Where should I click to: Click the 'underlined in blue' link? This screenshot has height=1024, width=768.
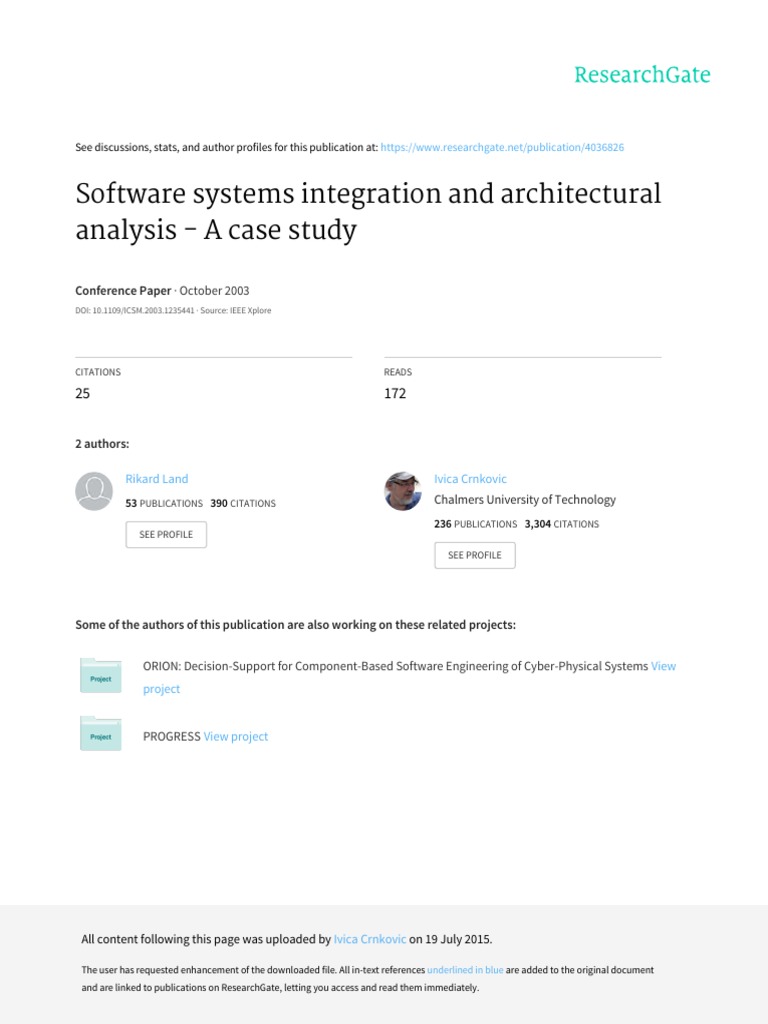pos(465,970)
